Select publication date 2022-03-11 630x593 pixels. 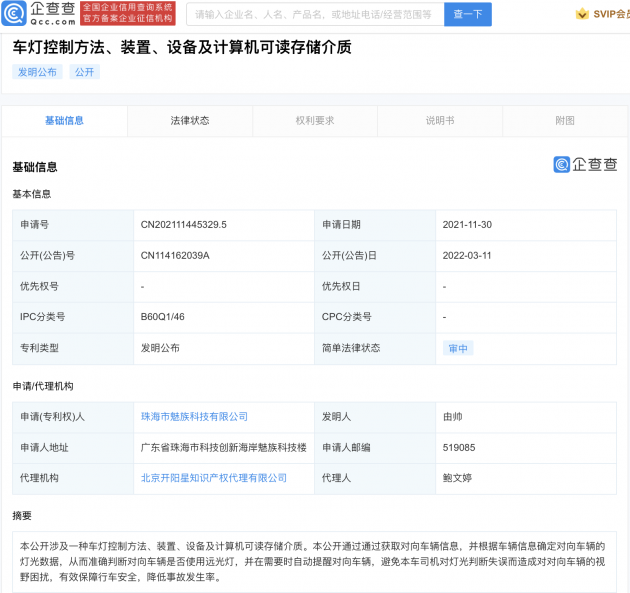click(467, 256)
